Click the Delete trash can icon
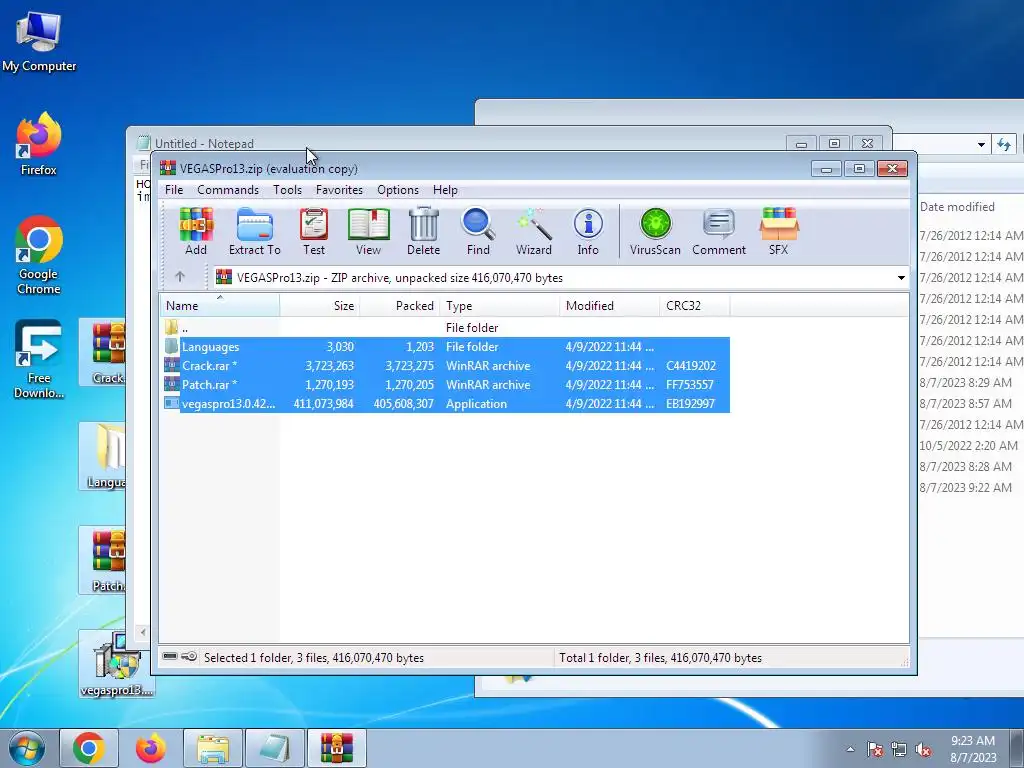Viewport: 1024px width, 768px height. click(423, 231)
